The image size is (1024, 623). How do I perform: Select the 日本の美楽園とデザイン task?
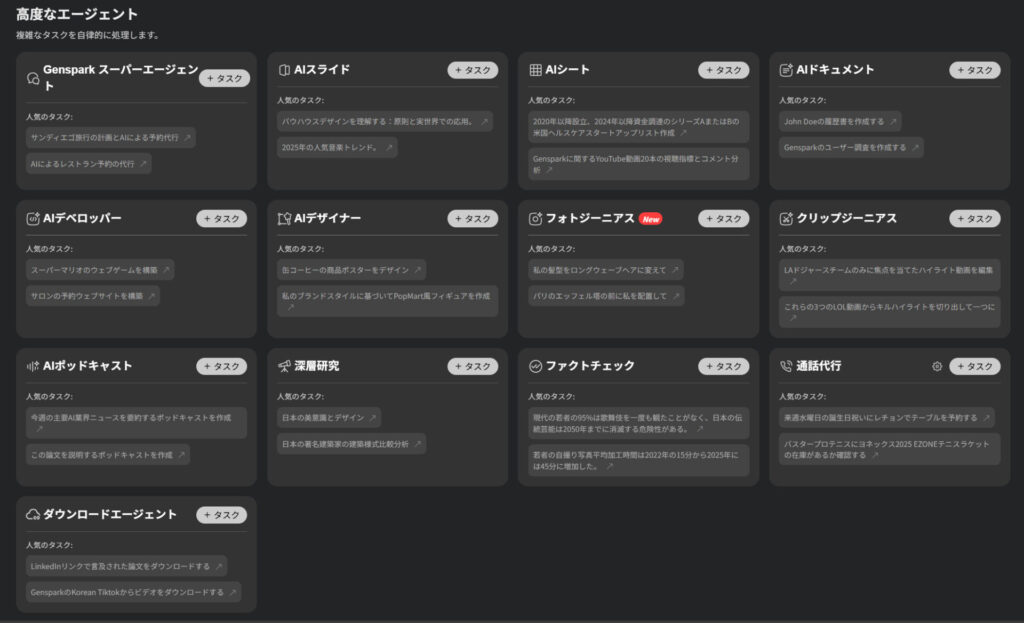coord(328,417)
